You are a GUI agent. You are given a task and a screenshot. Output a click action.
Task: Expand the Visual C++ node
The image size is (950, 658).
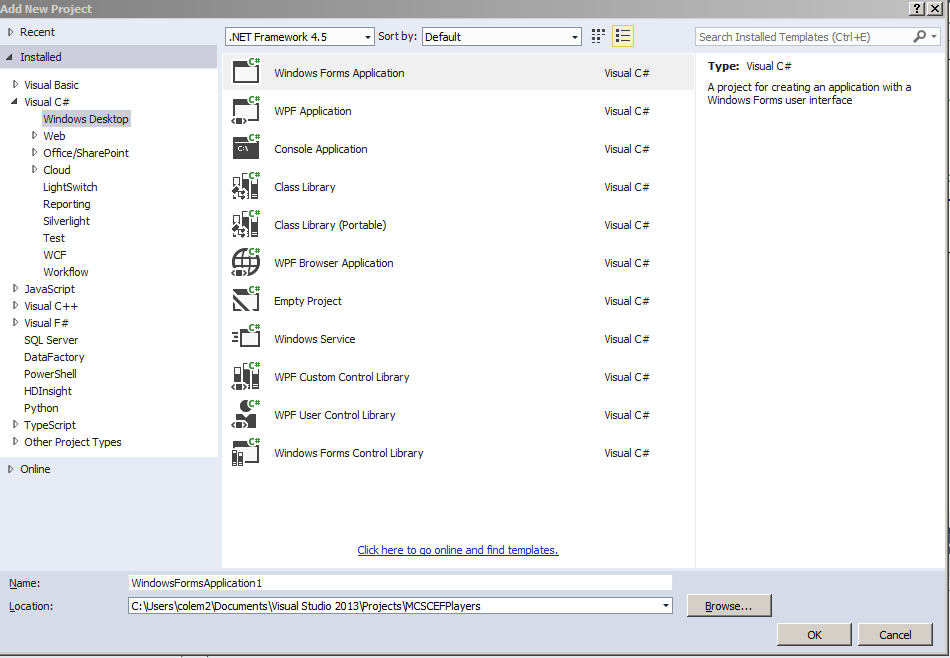pyautogui.click(x=15, y=305)
